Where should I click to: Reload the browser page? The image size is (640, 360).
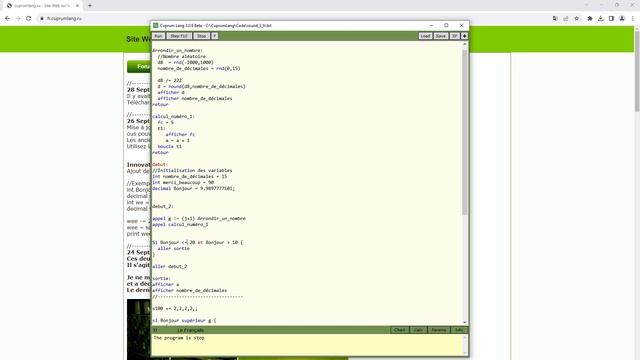pos(29,18)
